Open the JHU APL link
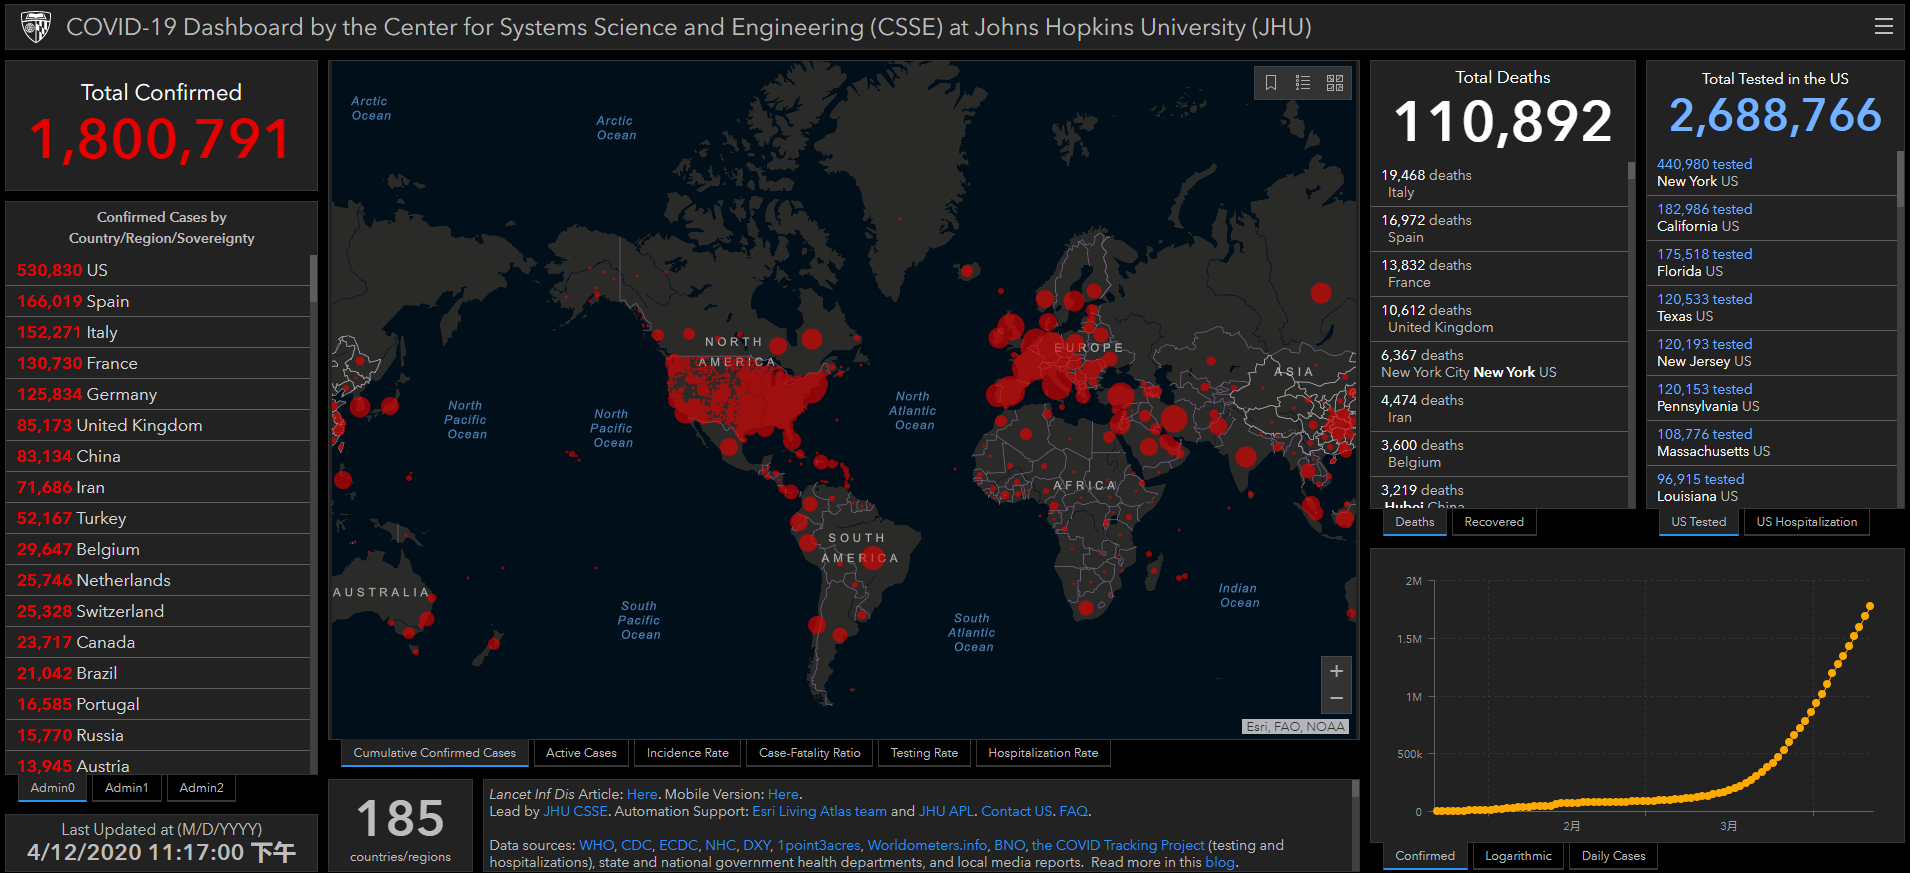Image resolution: width=1910 pixels, height=873 pixels. (x=946, y=811)
